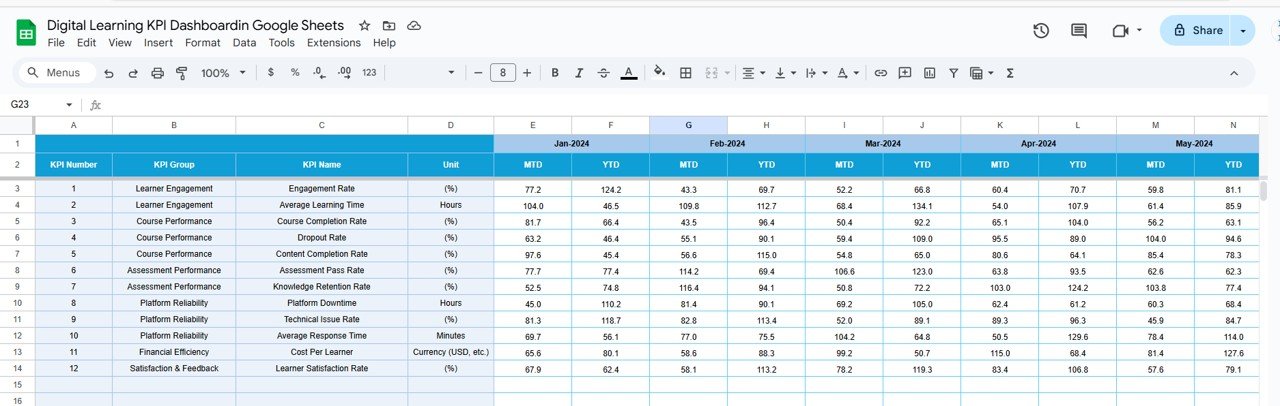Create a filter with funnel icon

pos(954,73)
